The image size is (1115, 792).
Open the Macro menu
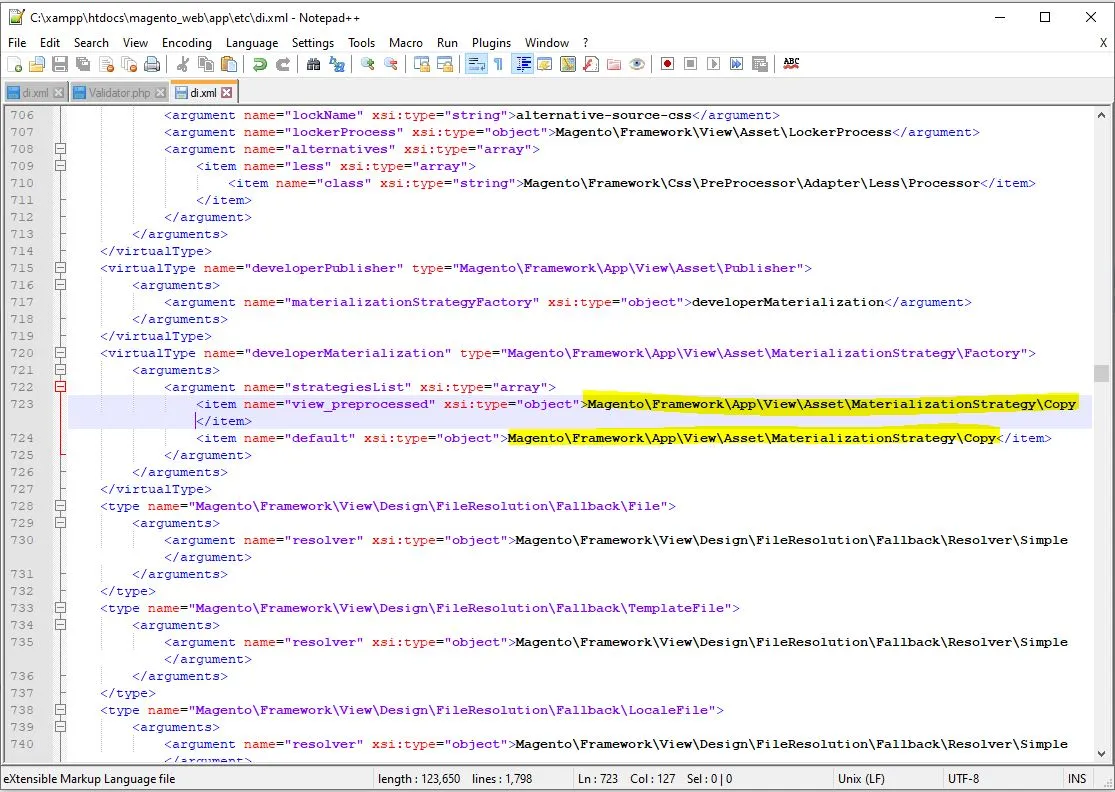tap(405, 43)
